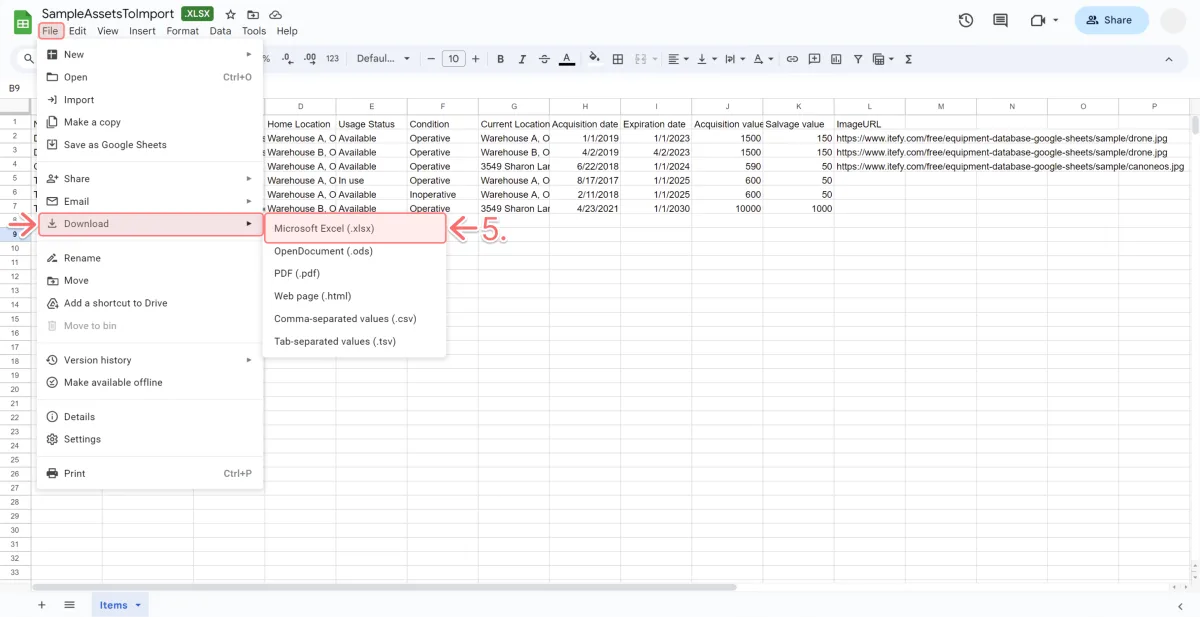Toggle strikethrough formatting
The height and width of the screenshot is (617, 1200).
[544, 59]
